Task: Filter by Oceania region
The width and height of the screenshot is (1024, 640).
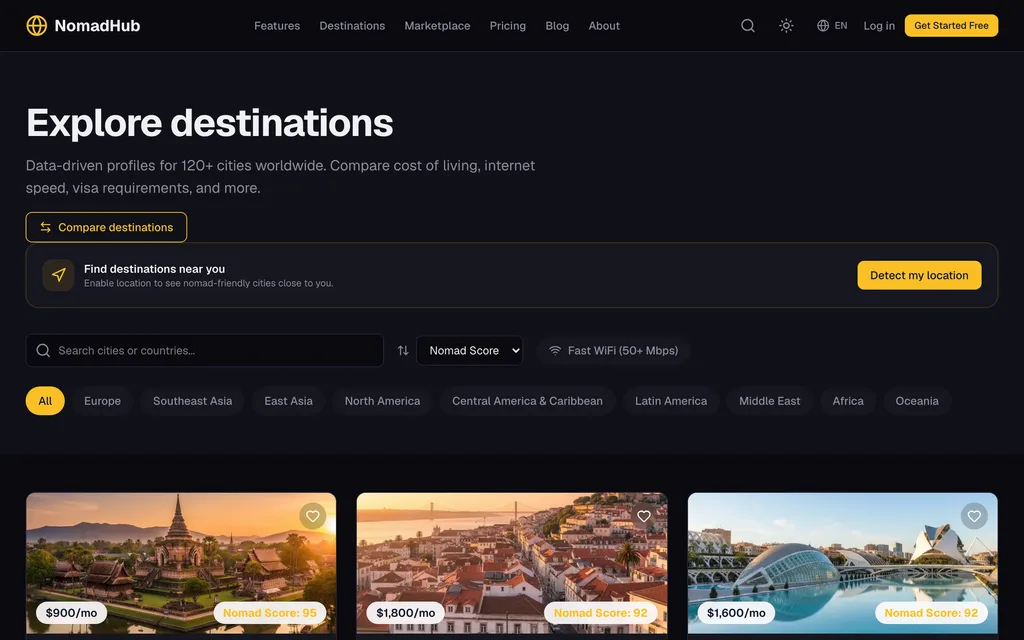Action: 917,401
